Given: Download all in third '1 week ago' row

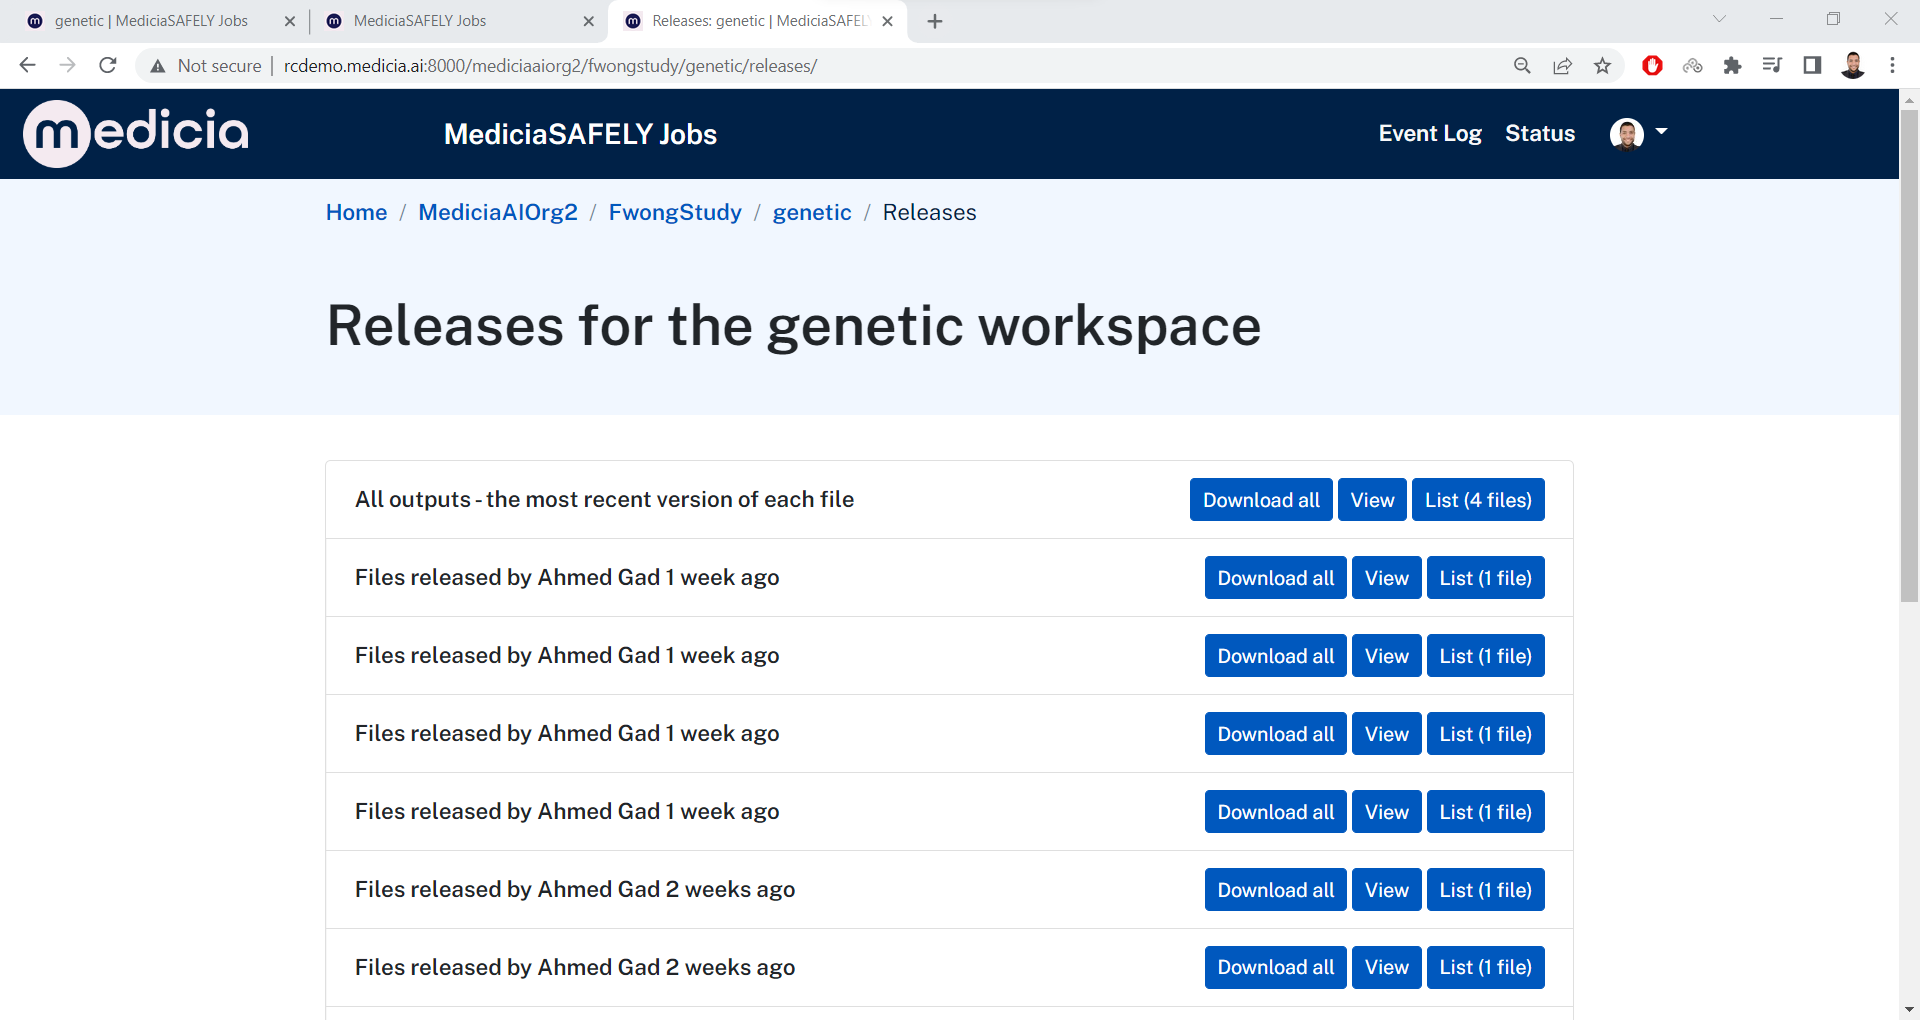Looking at the screenshot, I should pyautogui.click(x=1276, y=734).
